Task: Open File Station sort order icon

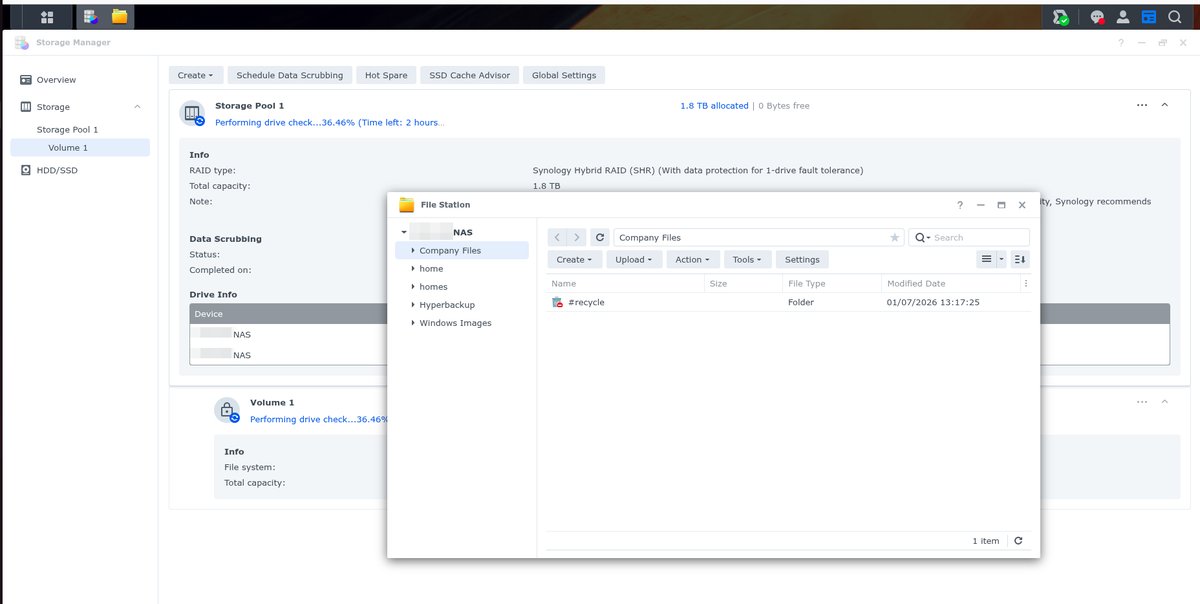Action: click(1020, 259)
